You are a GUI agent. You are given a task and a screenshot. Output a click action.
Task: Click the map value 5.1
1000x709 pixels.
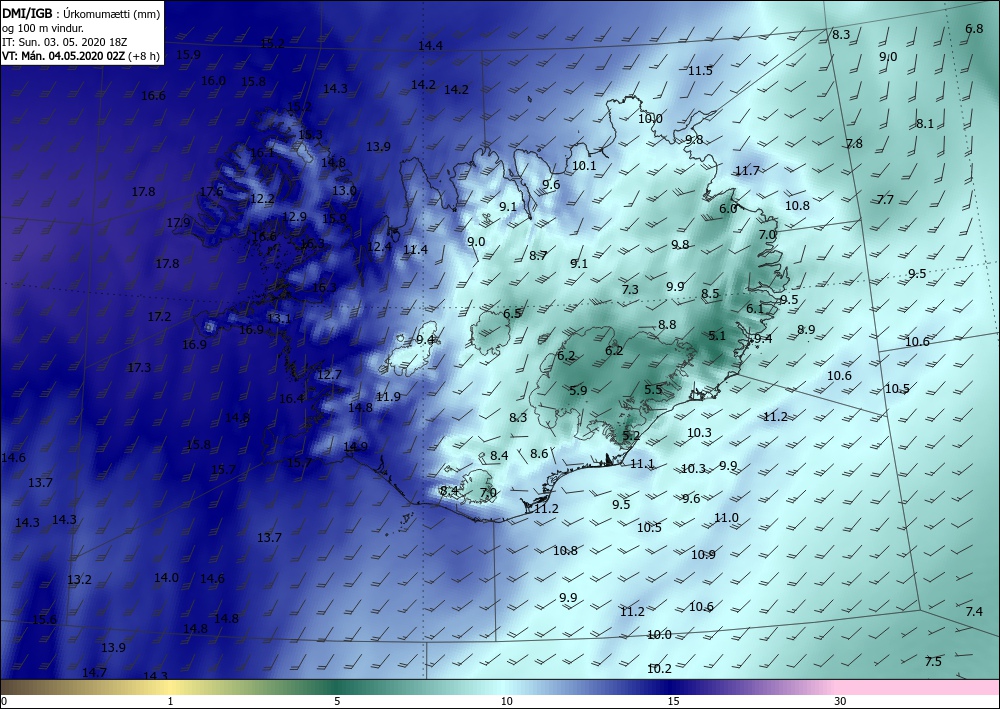[717, 336]
